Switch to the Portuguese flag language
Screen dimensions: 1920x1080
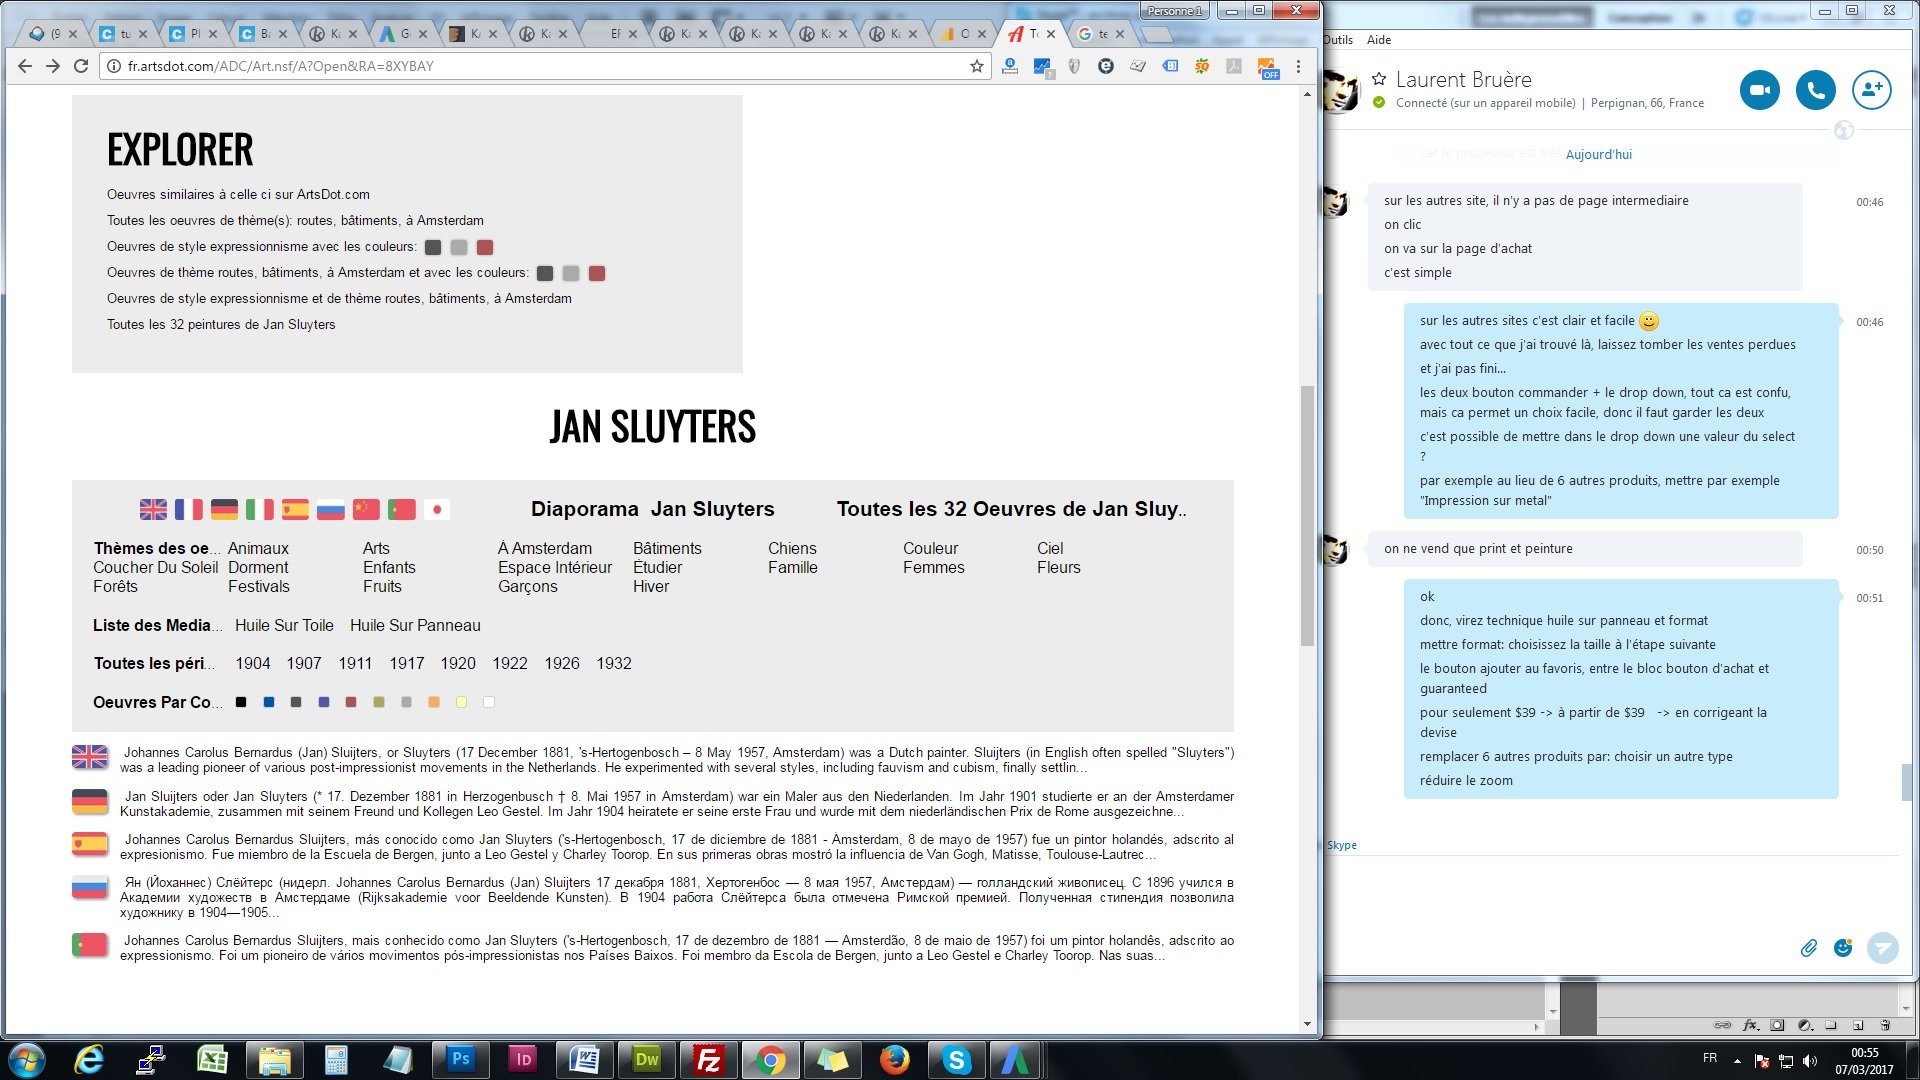click(x=401, y=510)
